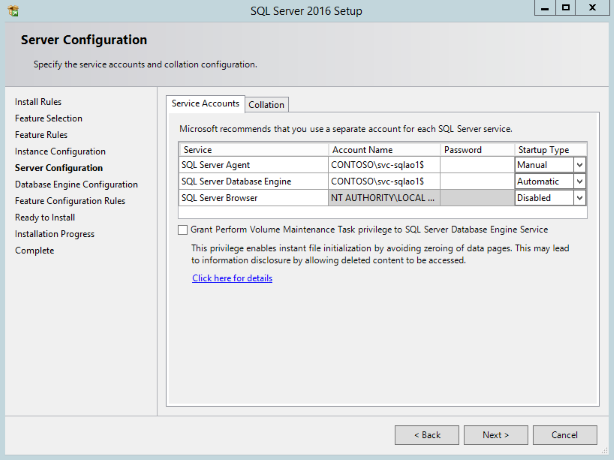This screenshot has width=614, height=460.
Task: Click the SQL Server Database Engine password field
Action: (x=477, y=181)
